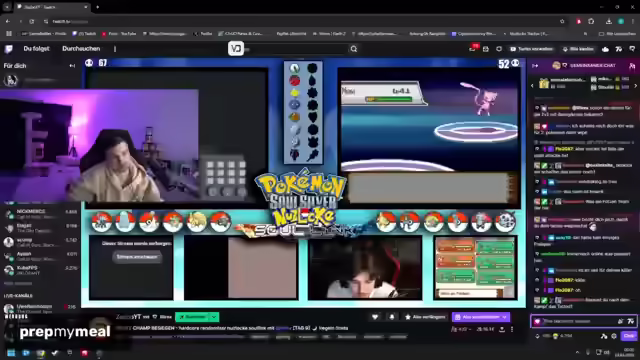The height and width of the screenshot is (360, 640).
Task: Click the hidden-stream show button in bottom panel
Action: (137, 257)
